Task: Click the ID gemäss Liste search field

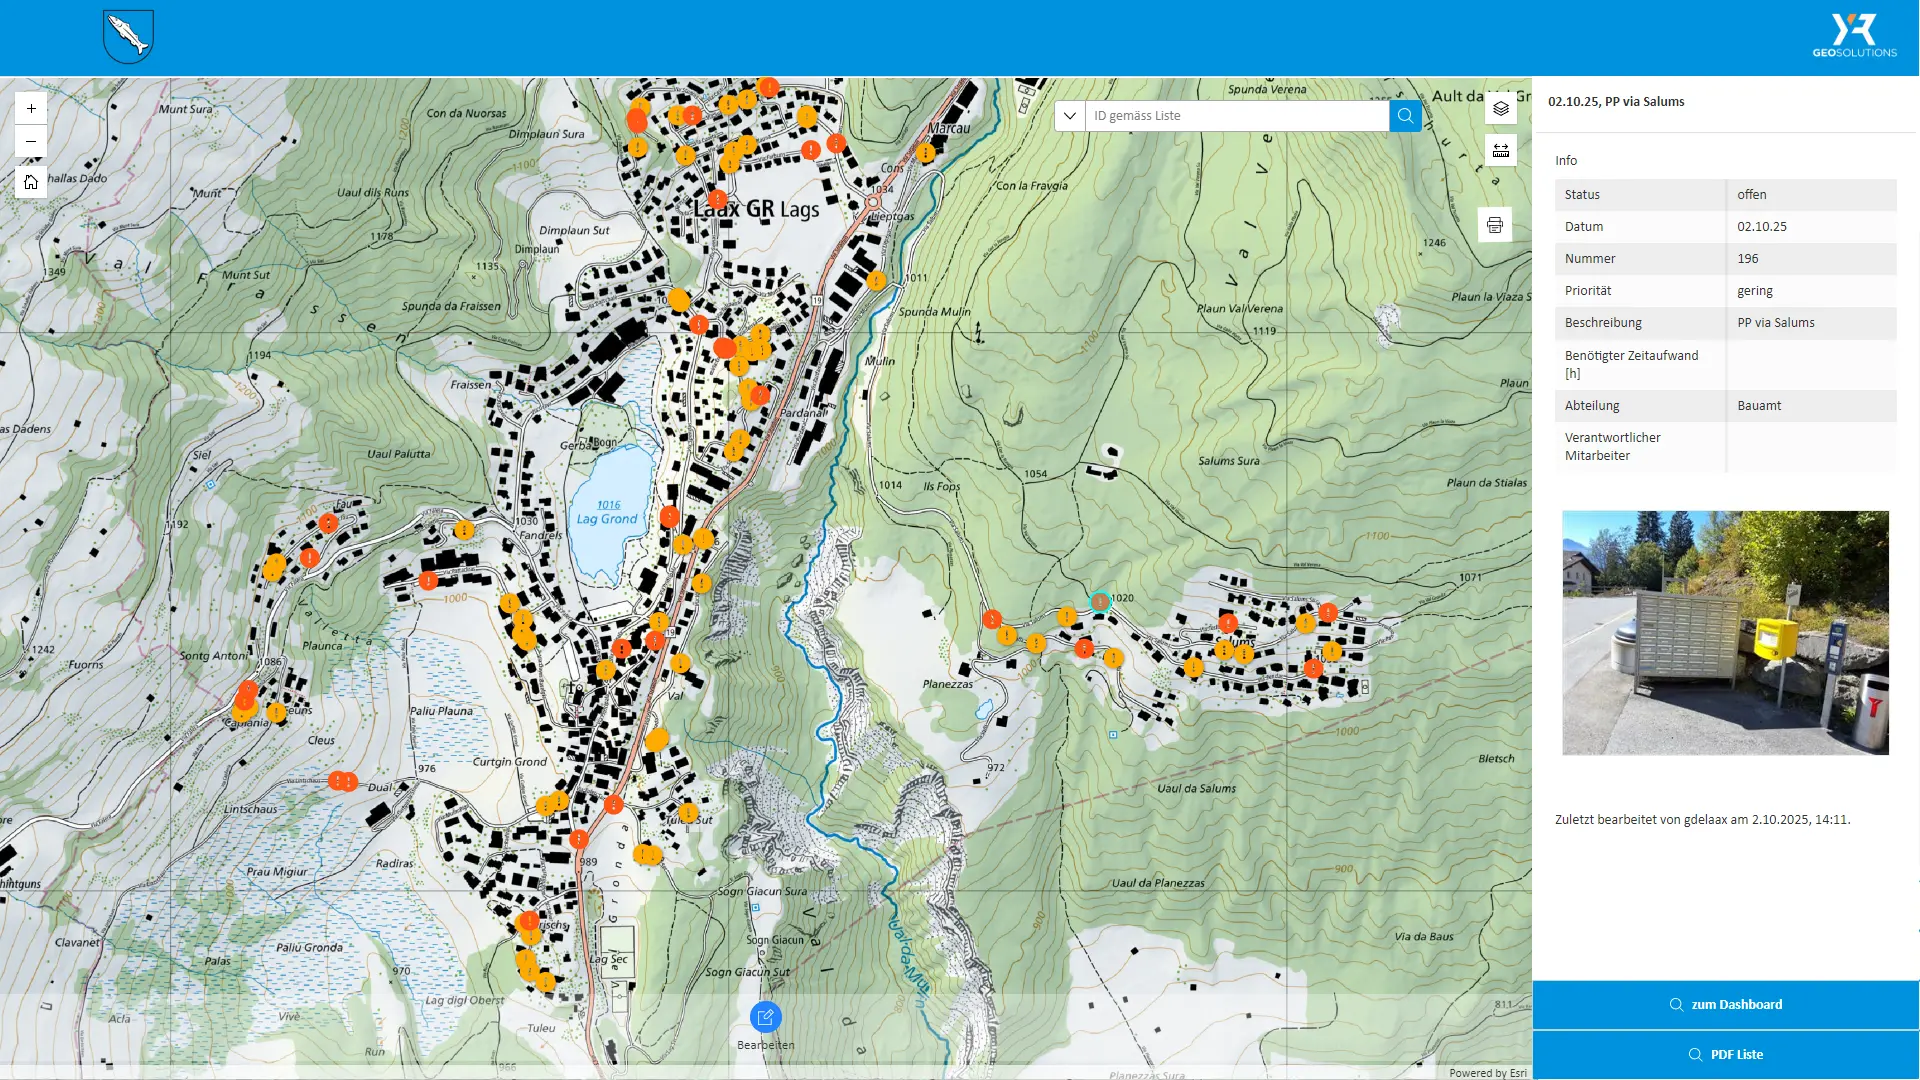Action: (x=1236, y=116)
